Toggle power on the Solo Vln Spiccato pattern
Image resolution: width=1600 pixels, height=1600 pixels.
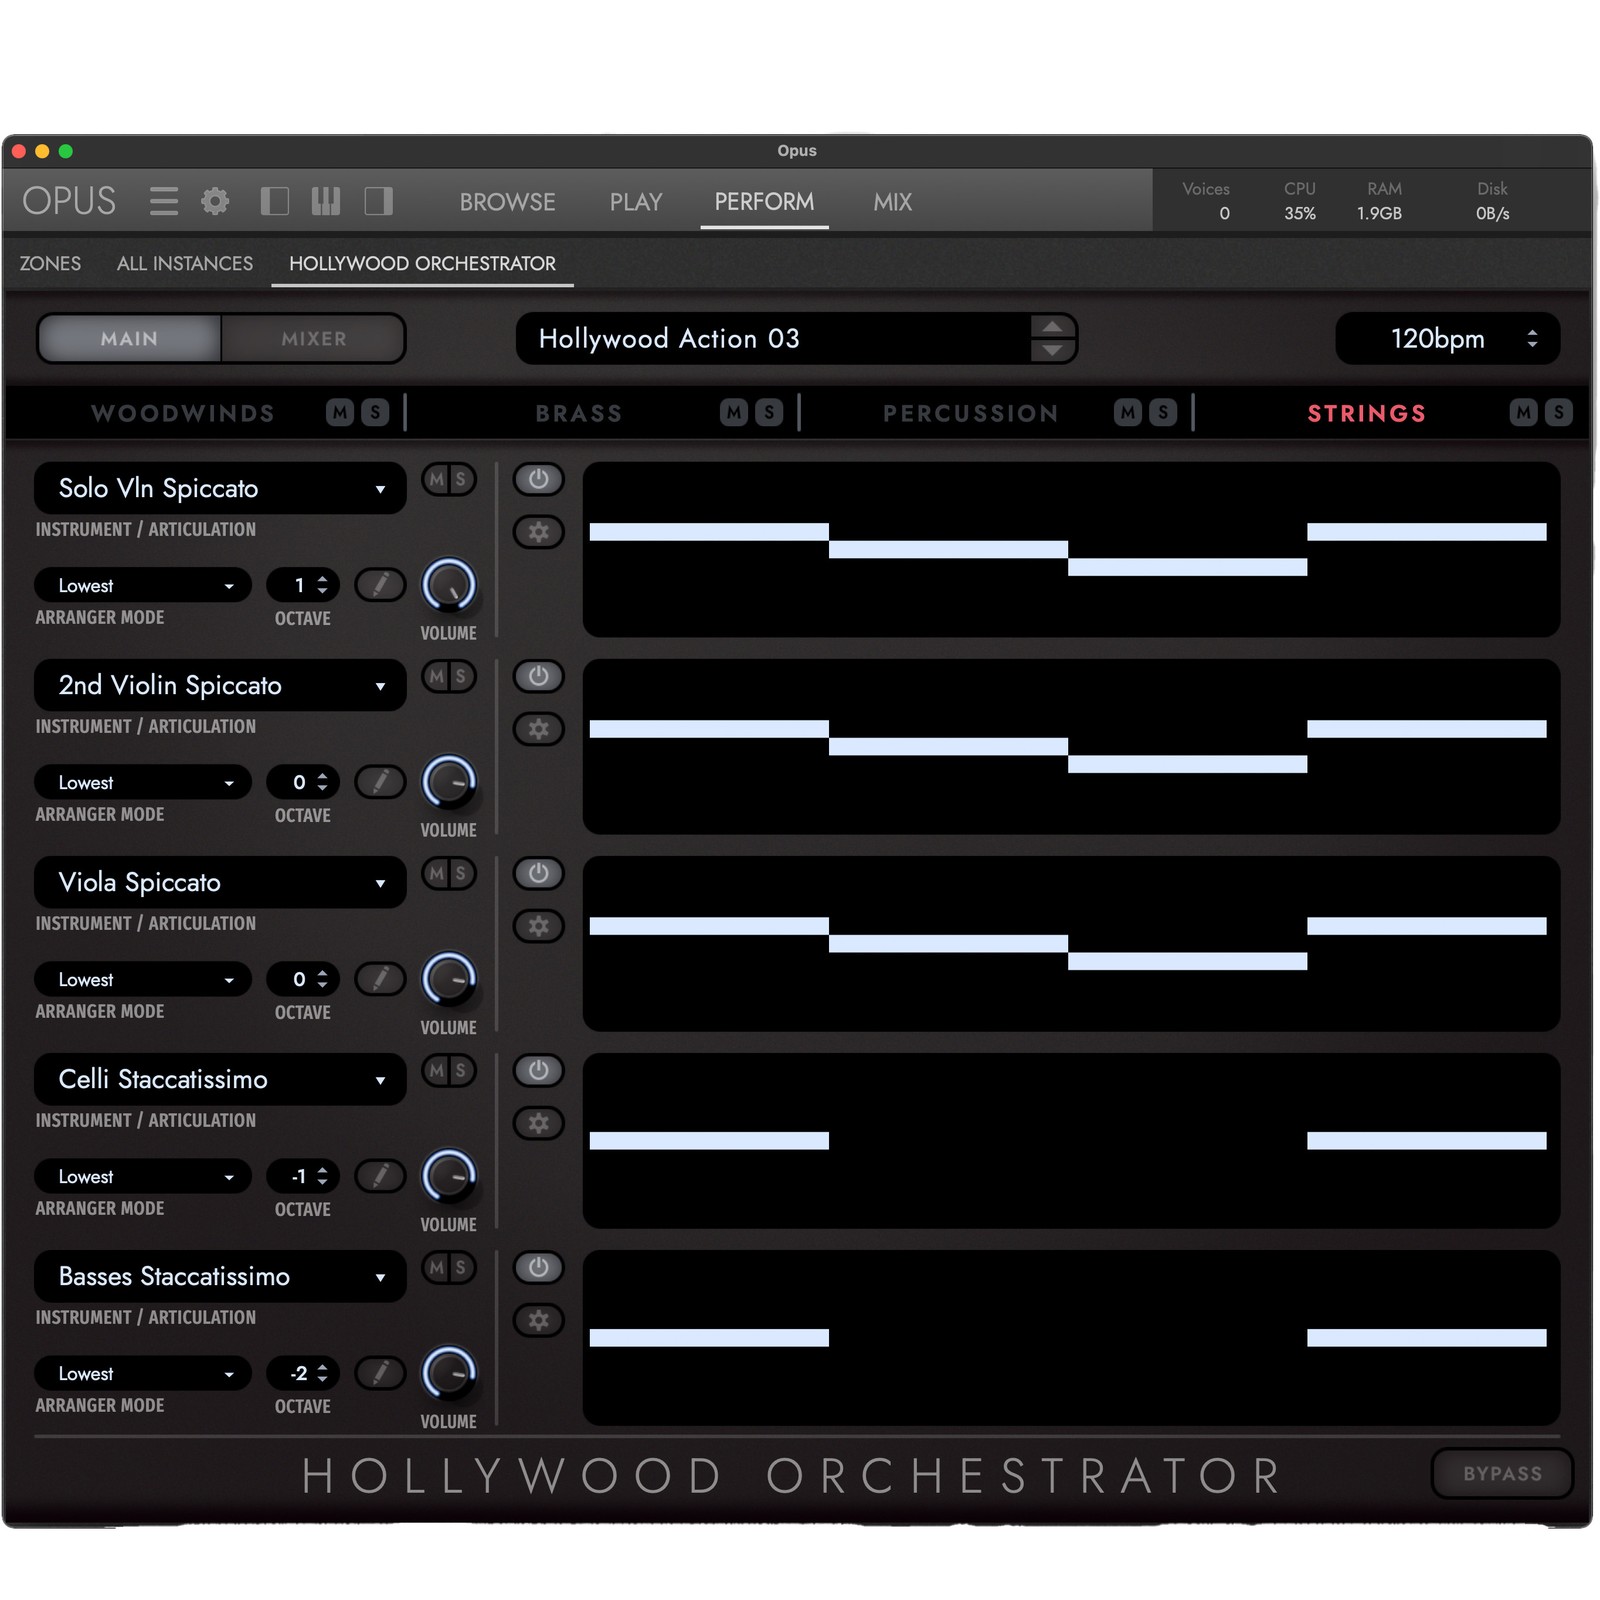pyautogui.click(x=539, y=479)
